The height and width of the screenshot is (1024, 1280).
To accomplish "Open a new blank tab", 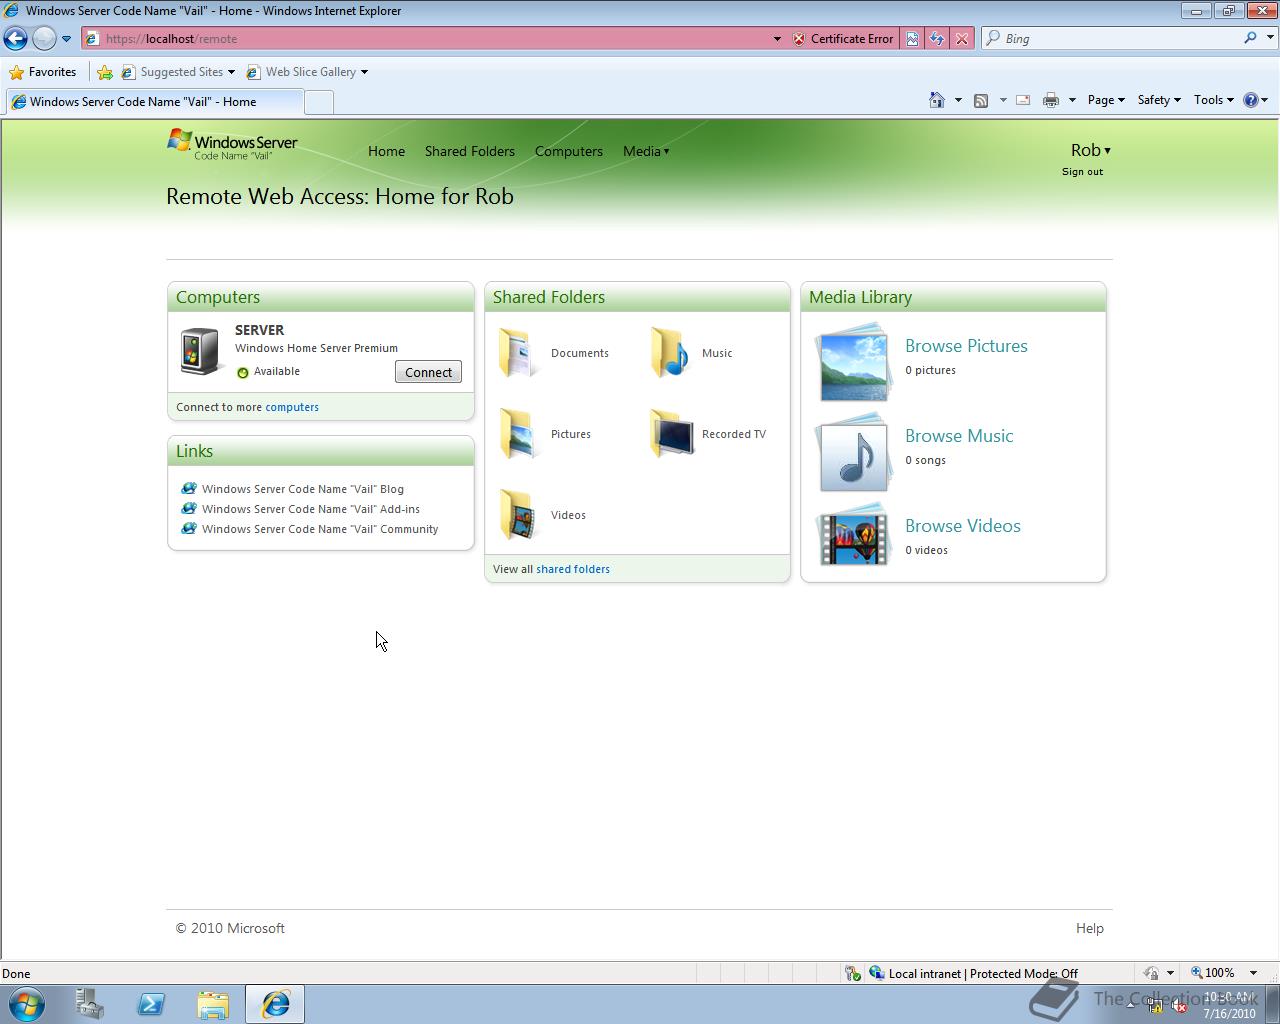I will coord(318,102).
